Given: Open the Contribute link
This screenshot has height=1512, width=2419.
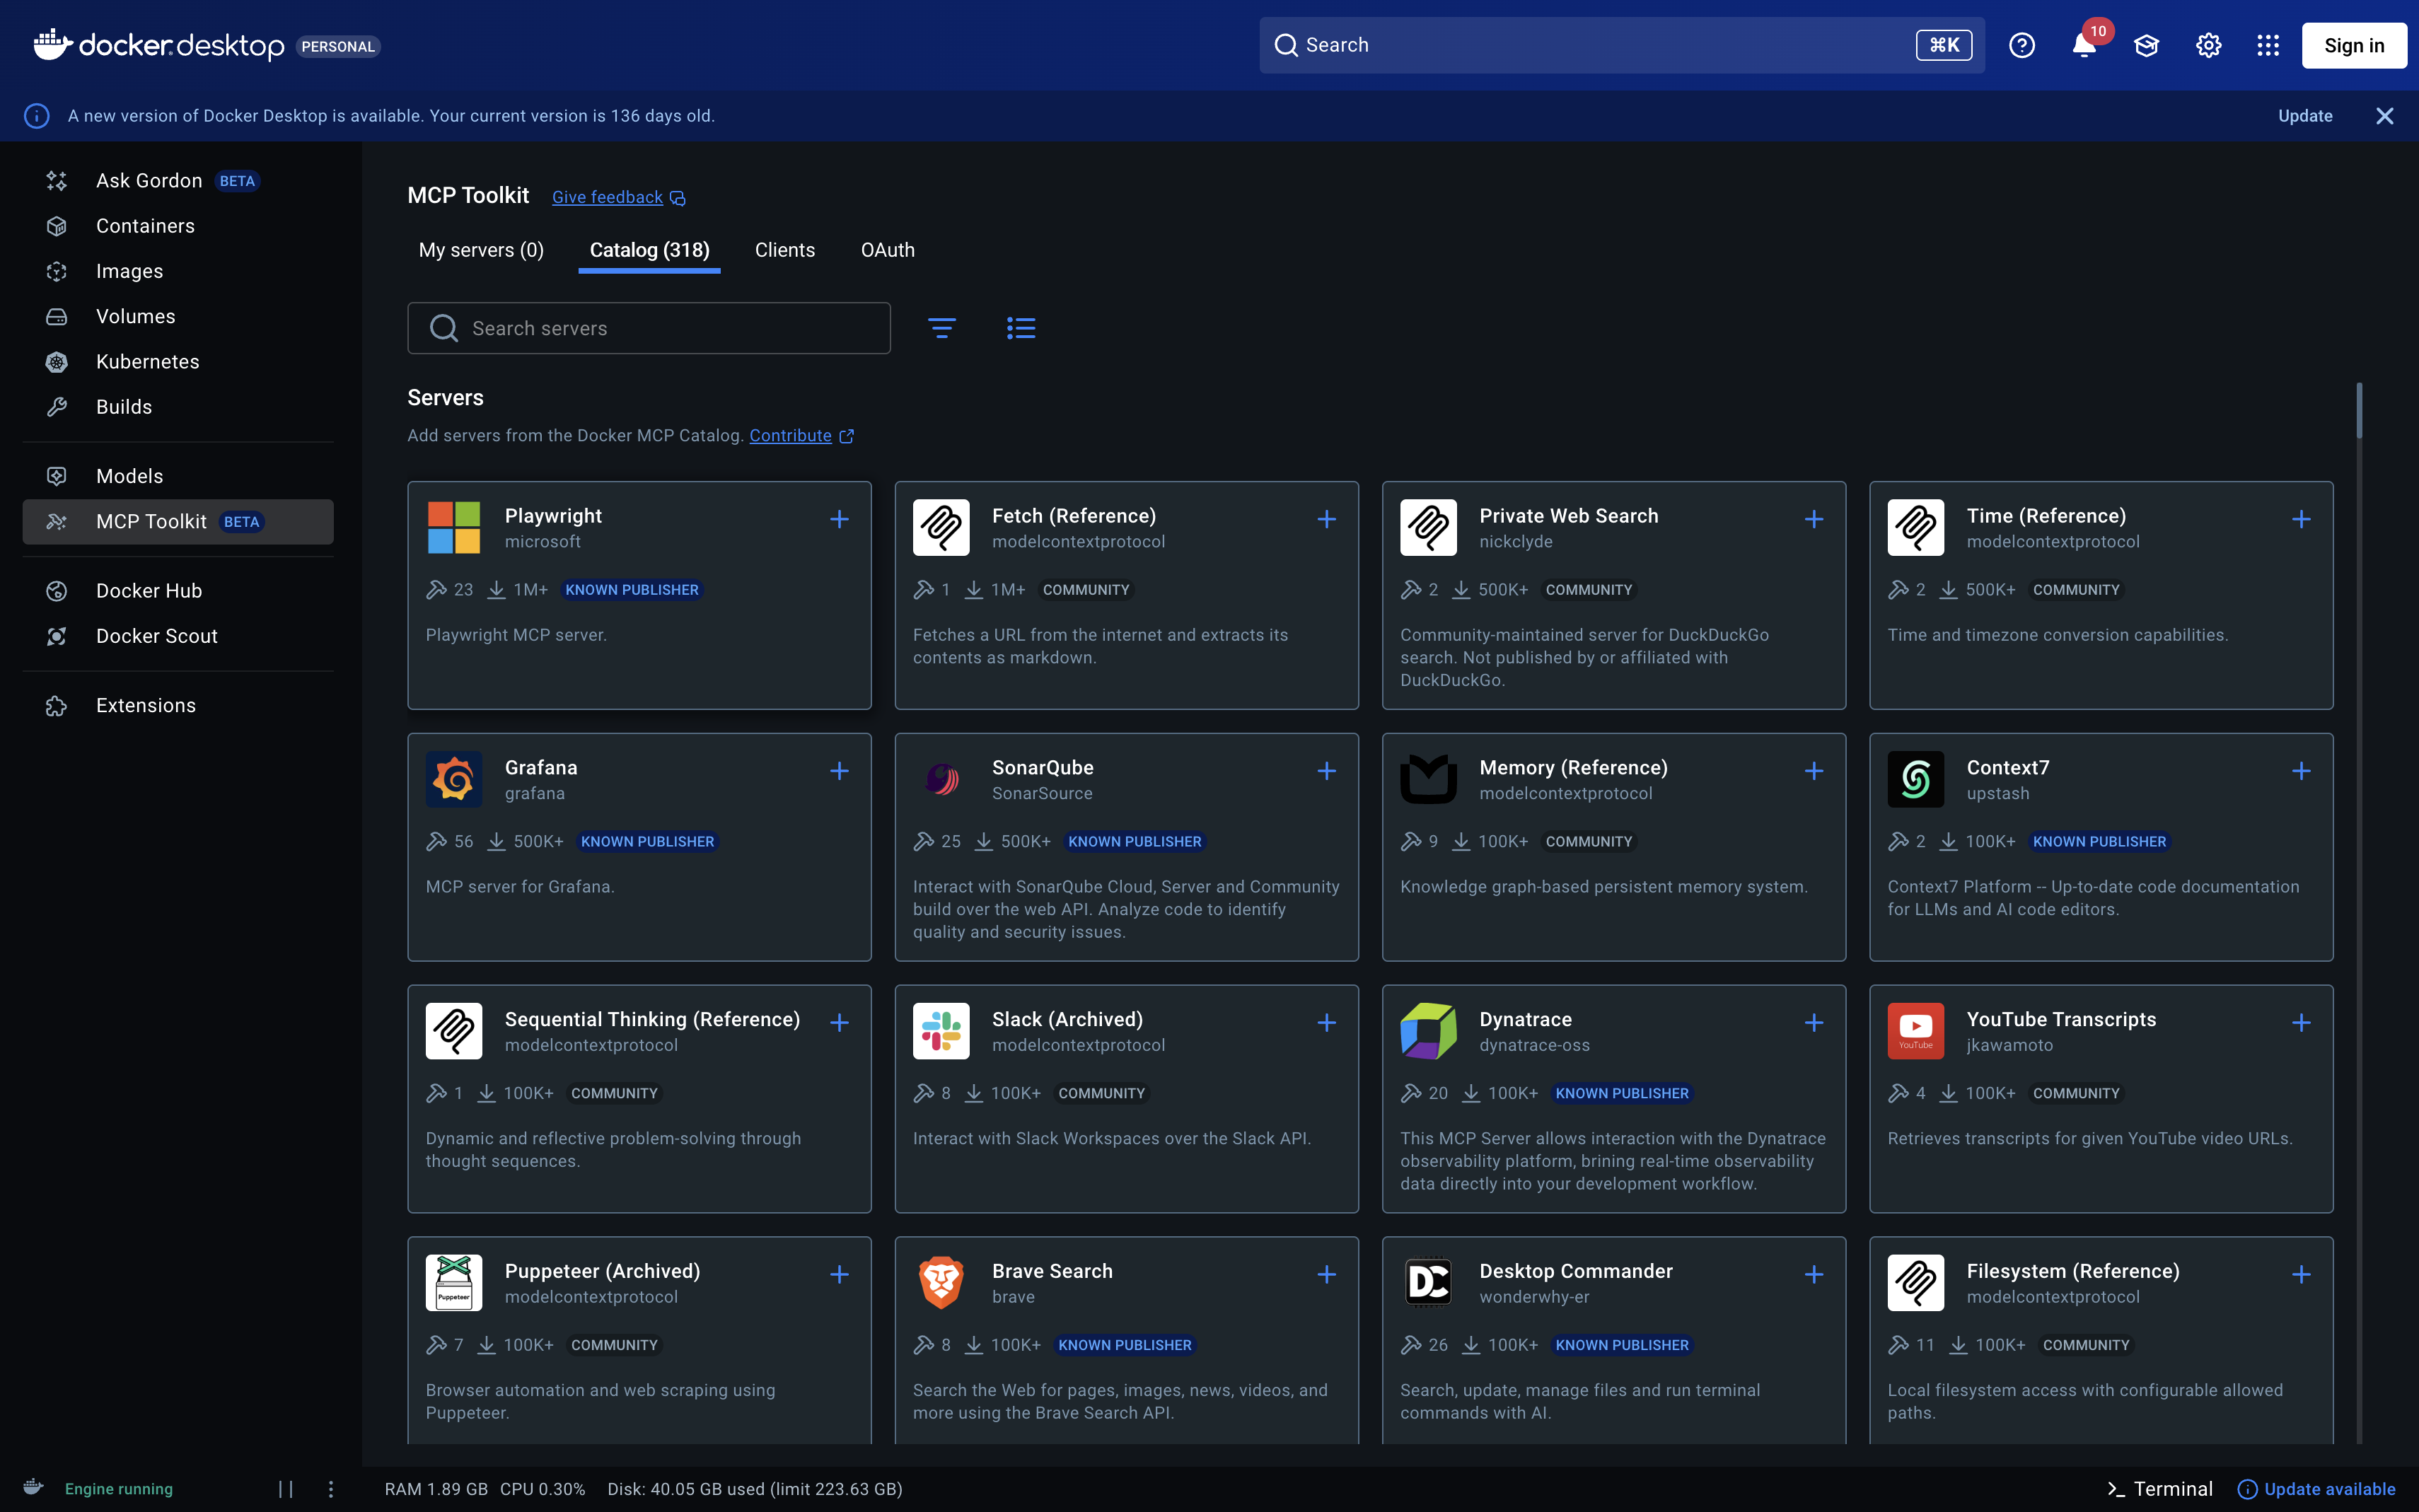Looking at the screenshot, I should [x=801, y=436].
